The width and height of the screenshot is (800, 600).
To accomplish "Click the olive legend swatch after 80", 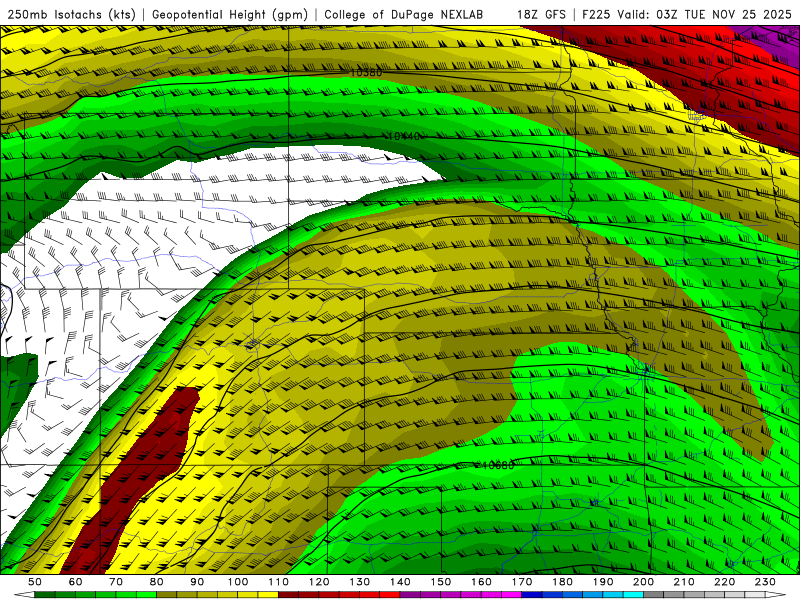I will point(166,595).
